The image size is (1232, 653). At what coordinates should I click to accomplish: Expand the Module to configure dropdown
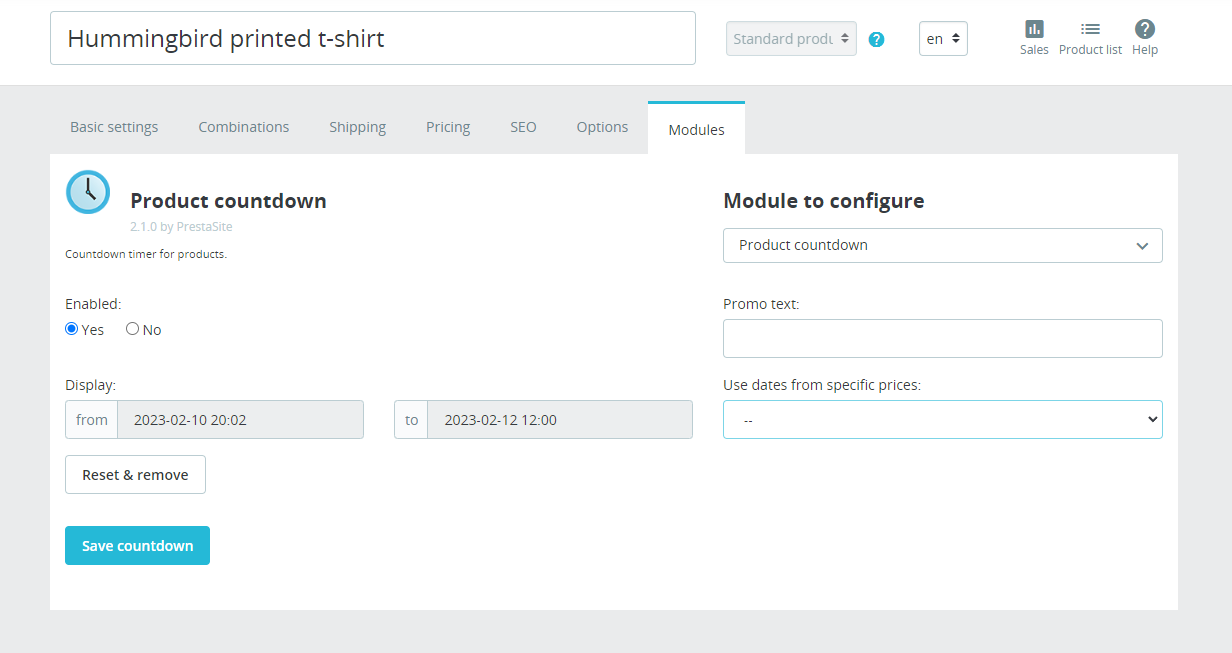(x=942, y=245)
